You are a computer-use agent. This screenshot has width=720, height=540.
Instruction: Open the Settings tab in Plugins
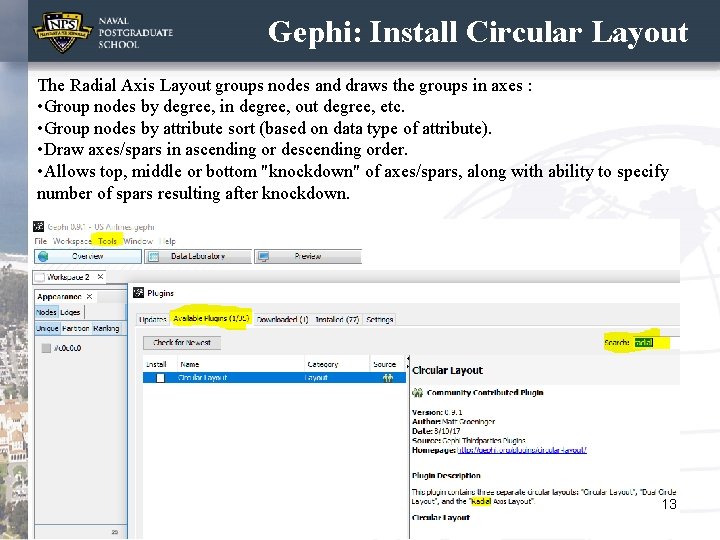[x=380, y=320]
